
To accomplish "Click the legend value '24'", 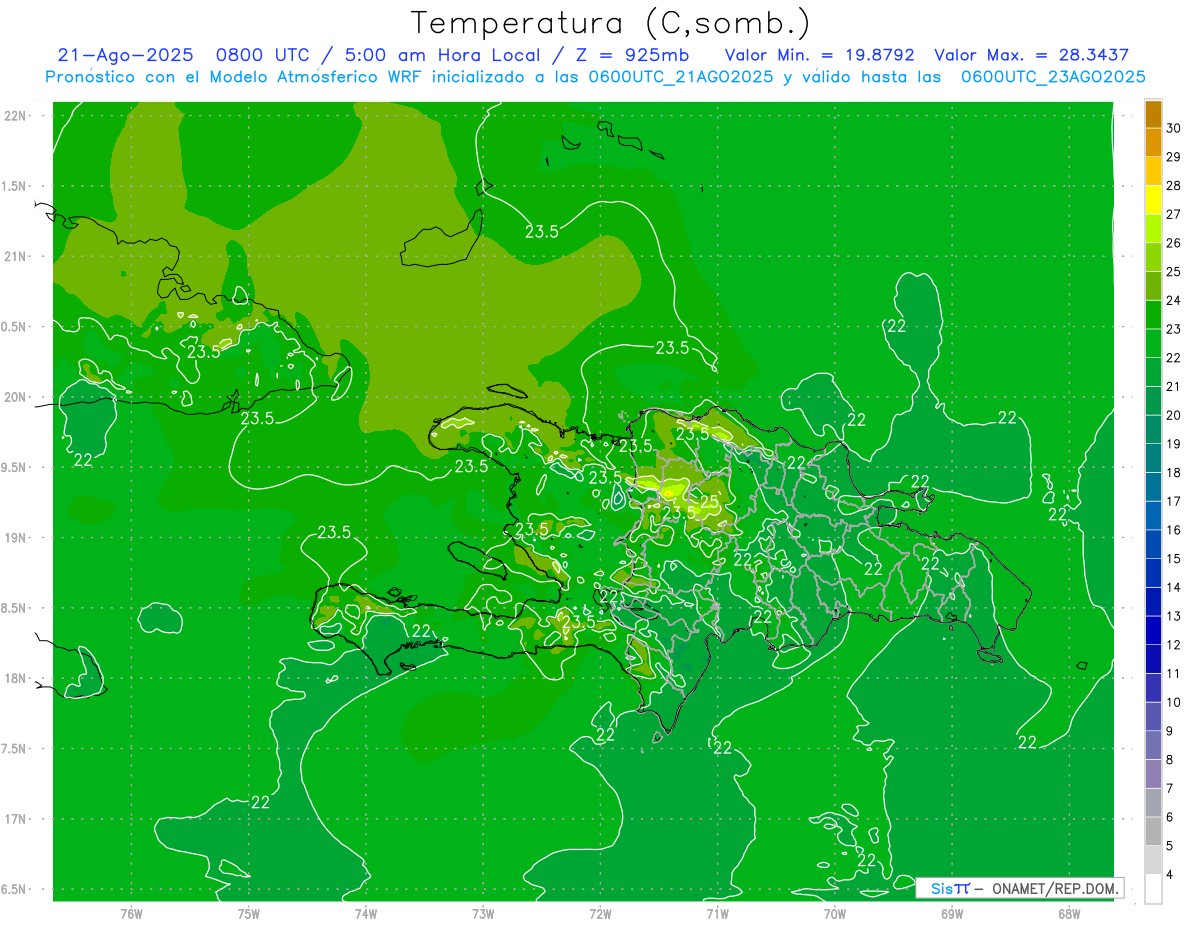I will pos(1174,300).
